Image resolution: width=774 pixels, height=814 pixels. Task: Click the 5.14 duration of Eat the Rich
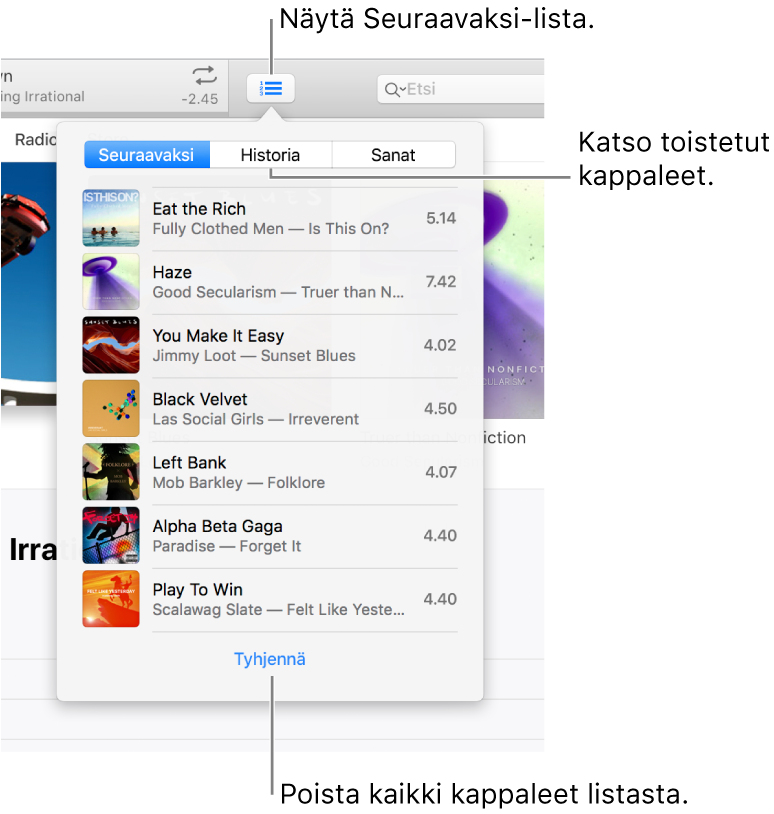click(441, 218)
